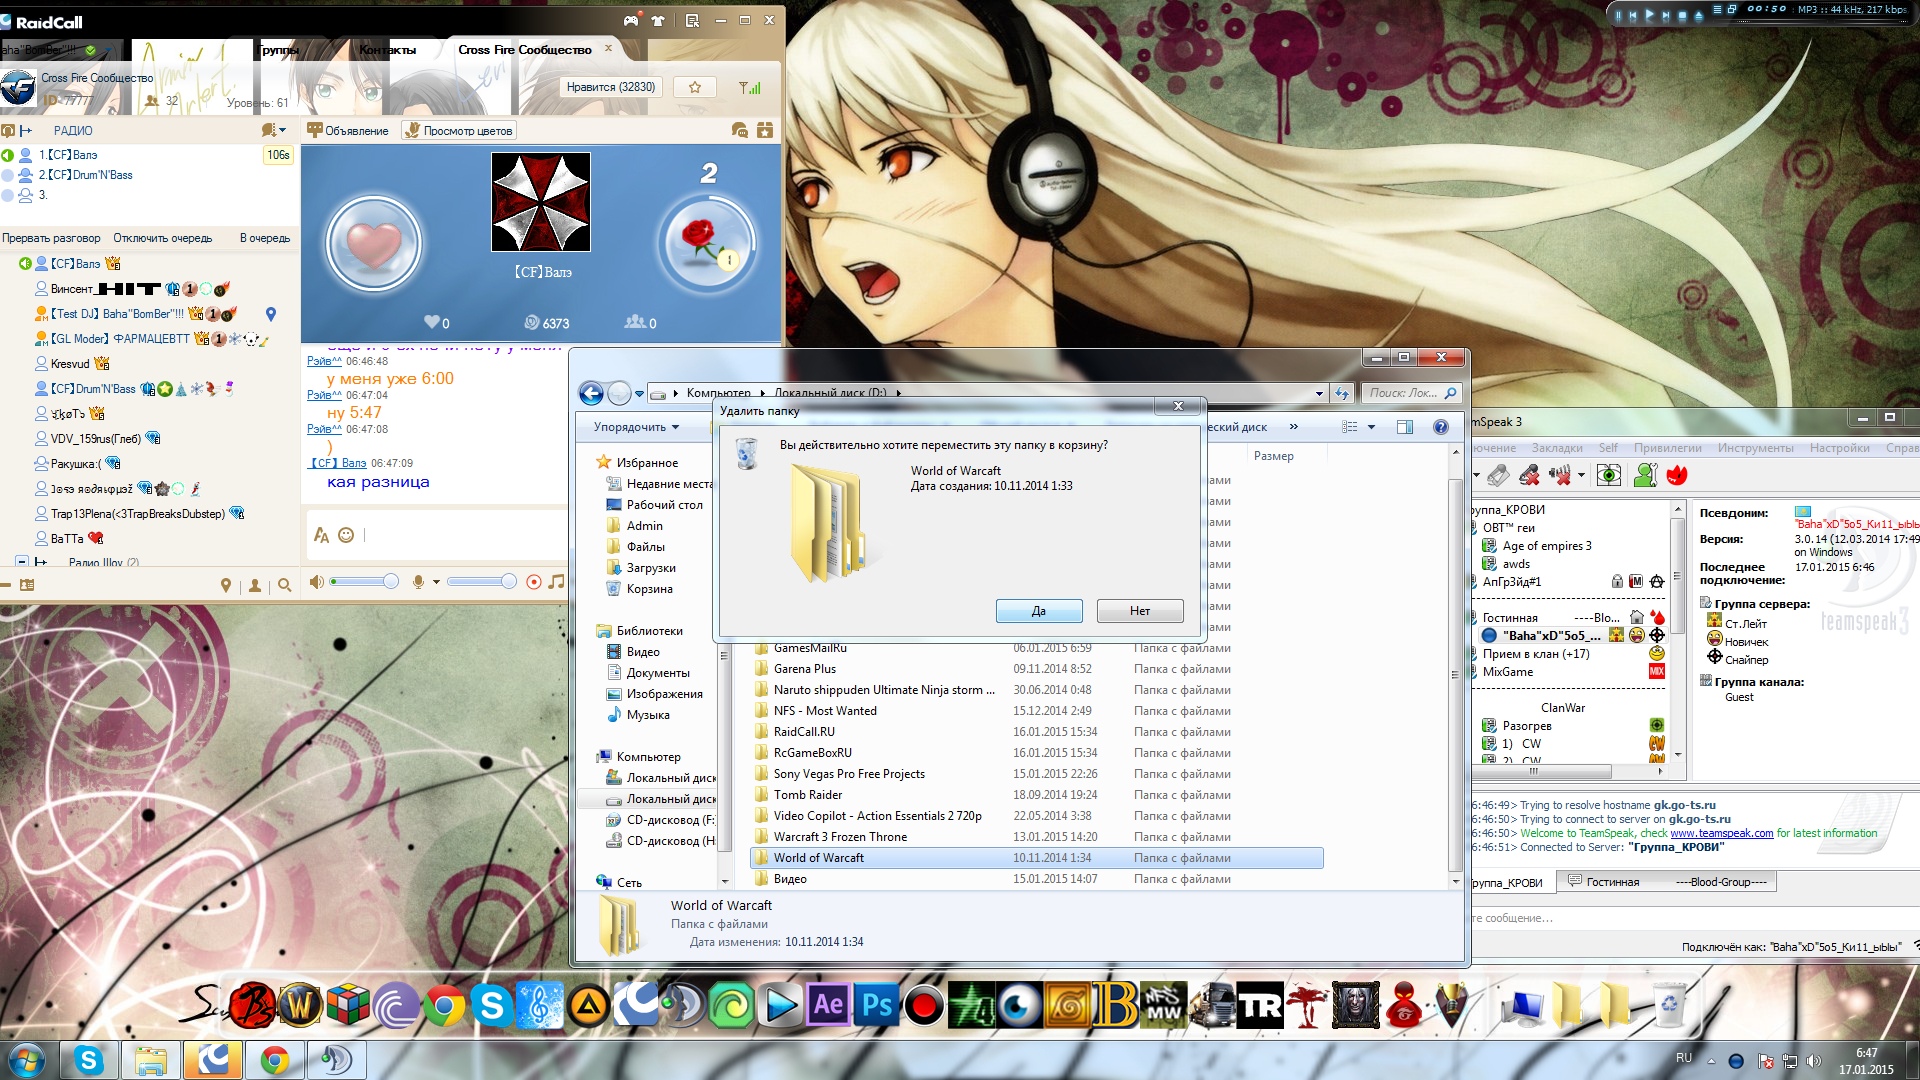The height and width of the screenshot is (1080, 1920).
Task: Open Explorer address bar history dropdown
Action: (x=1319, y=394)
